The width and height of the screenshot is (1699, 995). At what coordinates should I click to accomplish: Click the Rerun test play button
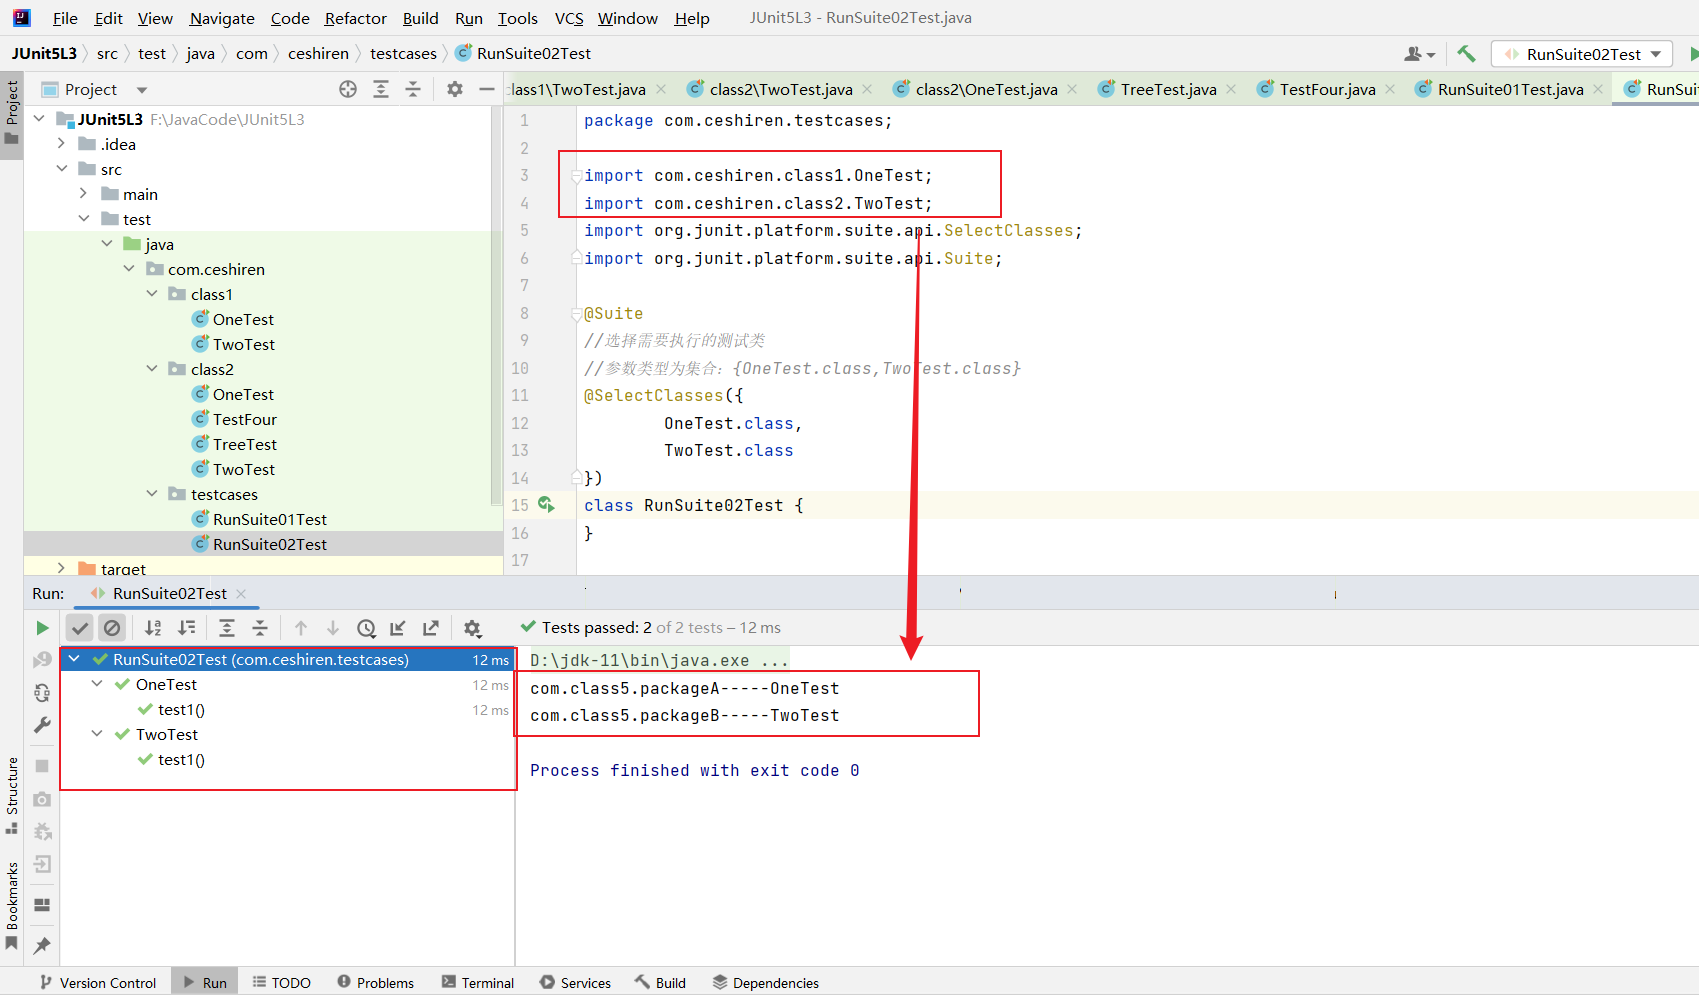pyautogui.click(x=42, y=628)
